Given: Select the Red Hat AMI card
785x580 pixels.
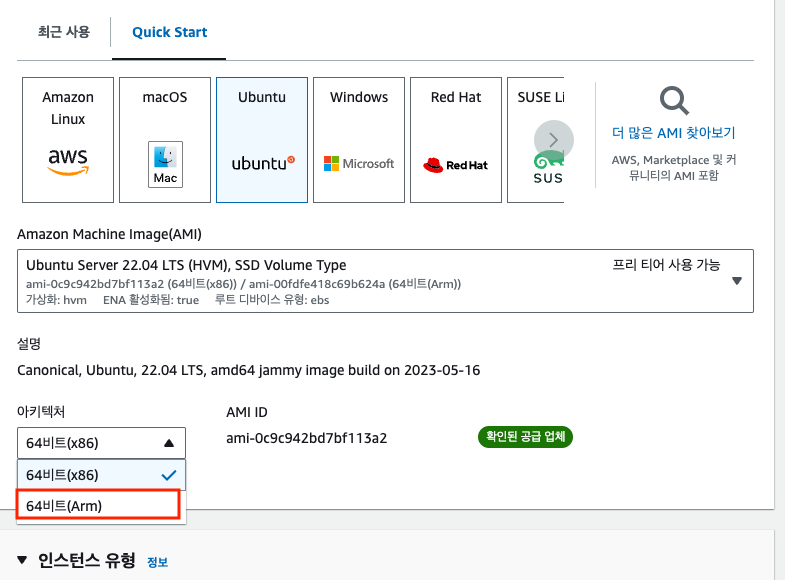Looking at the screenshot, I should point(456,140).
